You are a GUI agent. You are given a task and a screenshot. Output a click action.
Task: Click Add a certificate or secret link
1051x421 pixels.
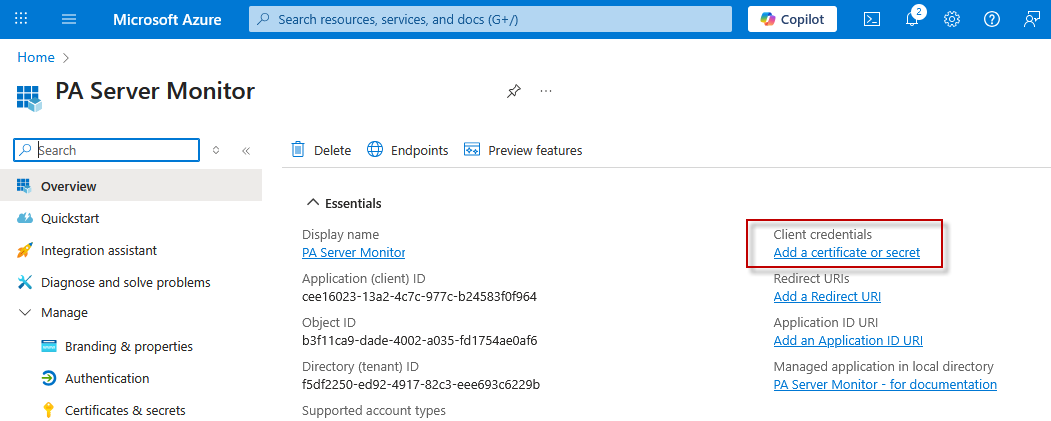tap(846, 253)
